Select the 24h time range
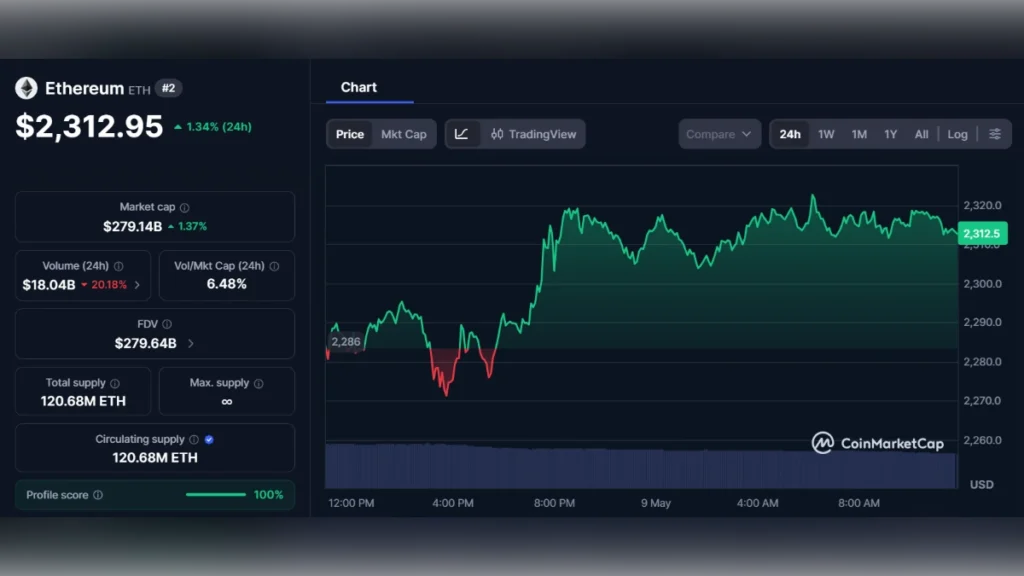The height and width of the screenshot is (576, 1024). coord(790,135)
